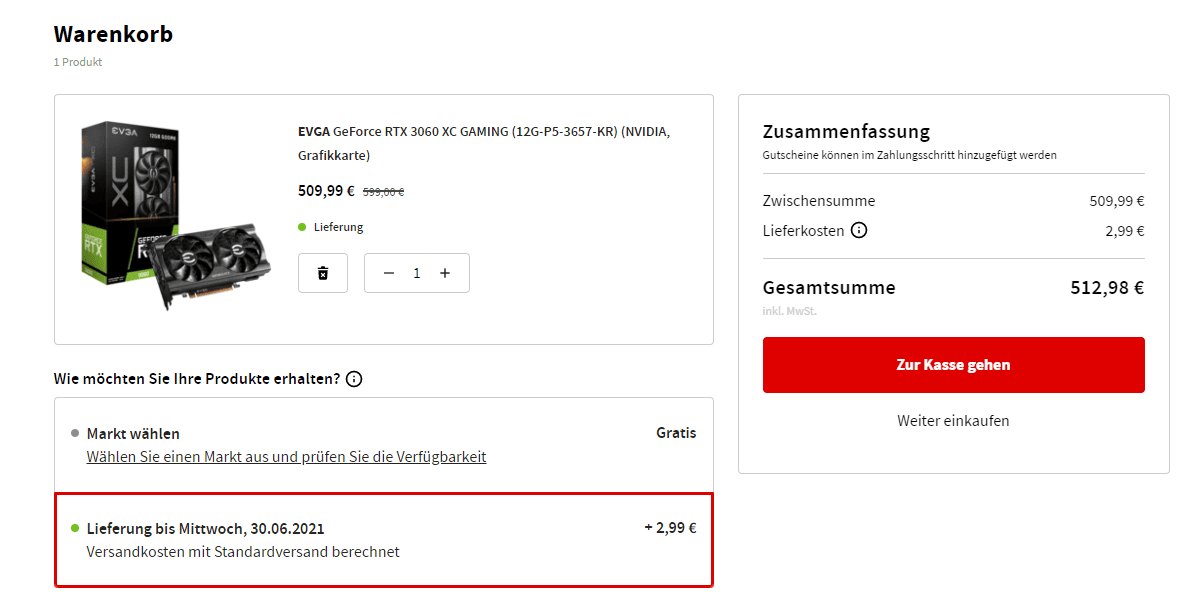The width and height of the screenshot is (1196, 607).
Task: Click the Weiter einkaufen link
Action: pyautogui.click(x=953, y=421)
